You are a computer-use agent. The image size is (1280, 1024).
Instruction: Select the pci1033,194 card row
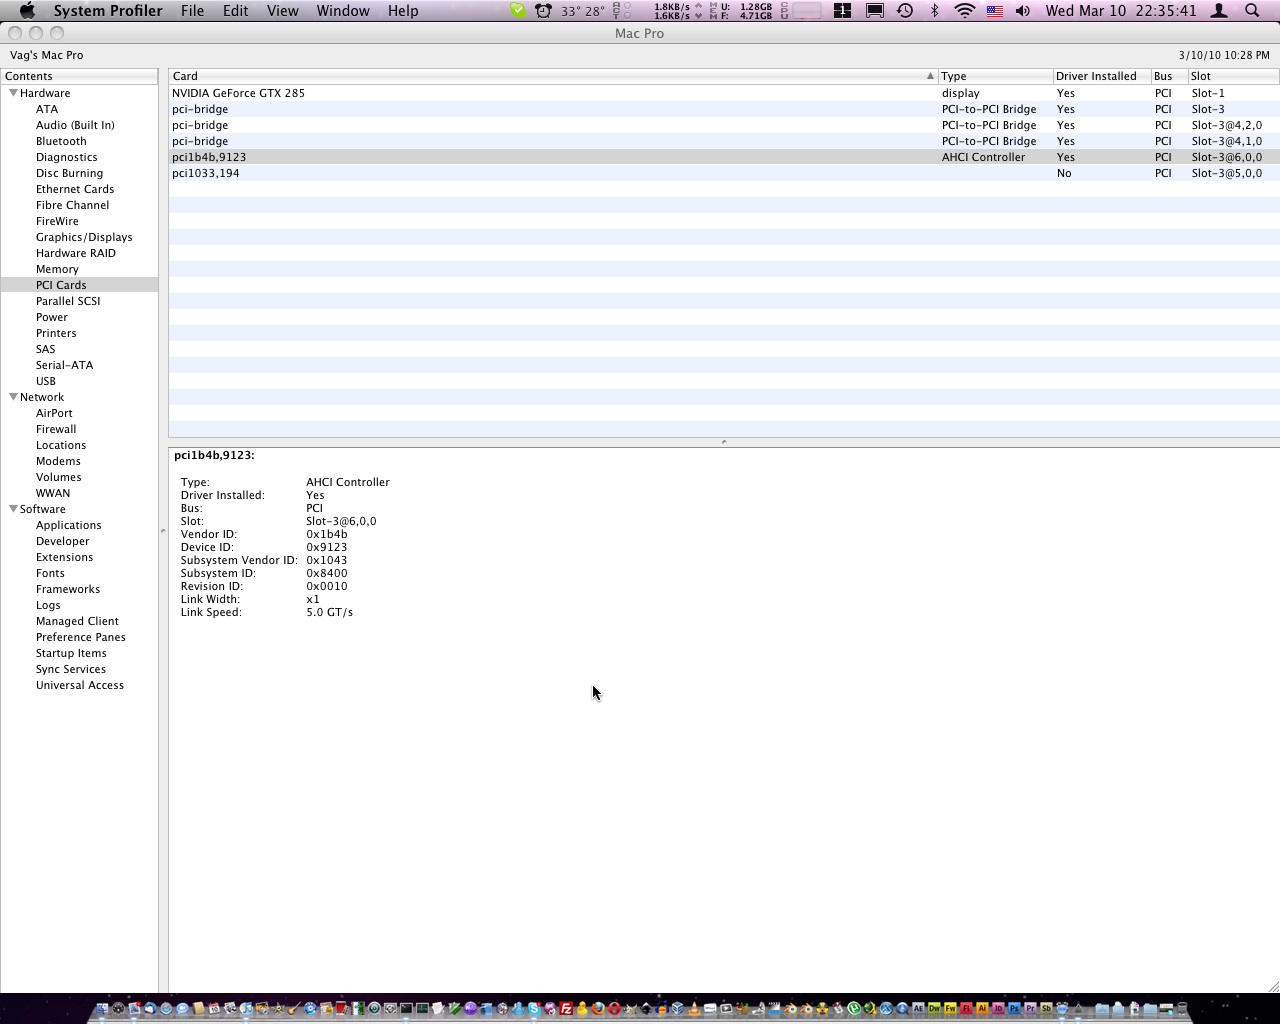(724, 173)
